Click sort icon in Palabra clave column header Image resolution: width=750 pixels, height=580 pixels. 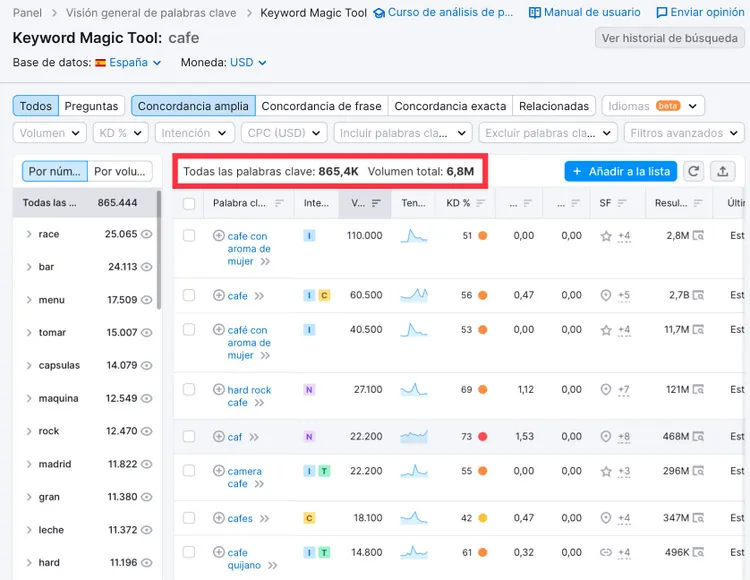tap(279, 203)
